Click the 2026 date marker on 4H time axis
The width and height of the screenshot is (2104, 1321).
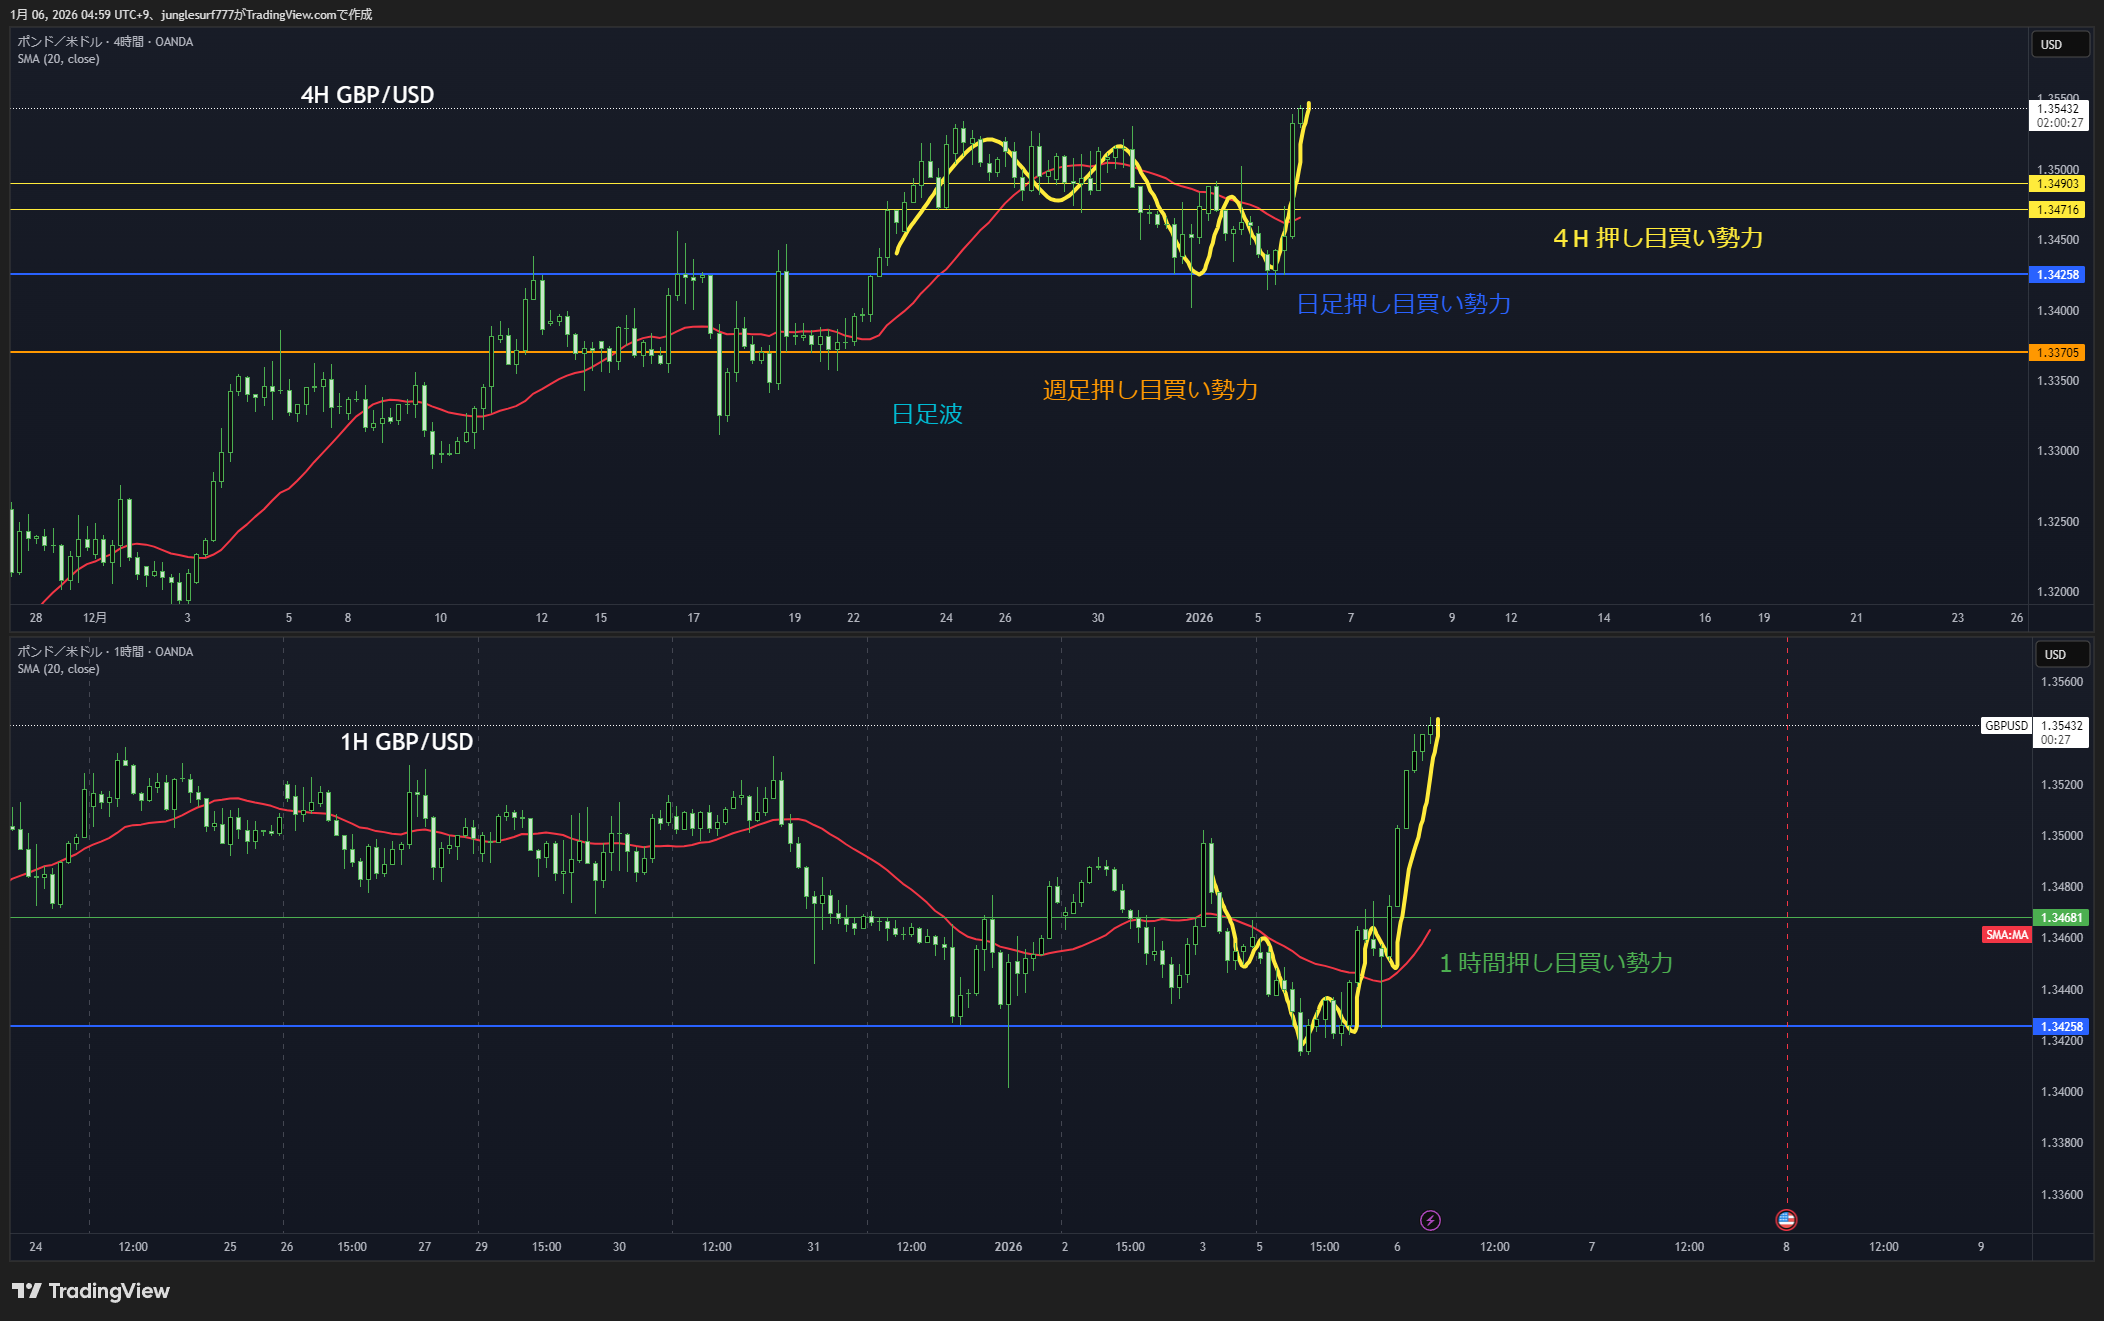[x=1199, y=618]
